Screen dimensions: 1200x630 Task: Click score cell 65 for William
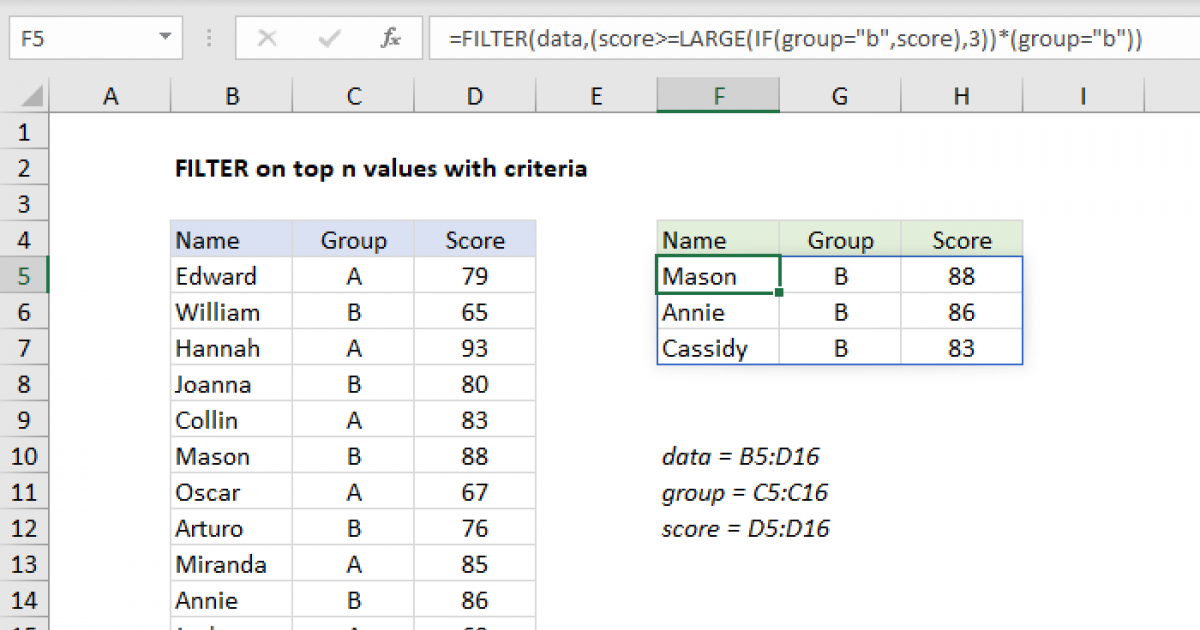[475, 312]
